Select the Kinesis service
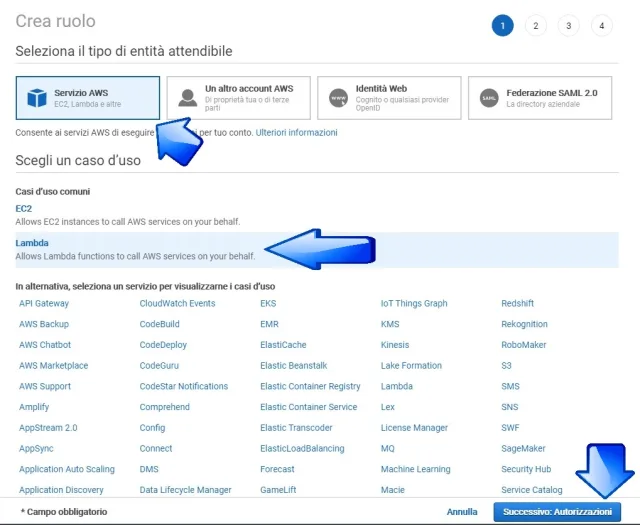The image size is (640, 525). pos(395,345)
